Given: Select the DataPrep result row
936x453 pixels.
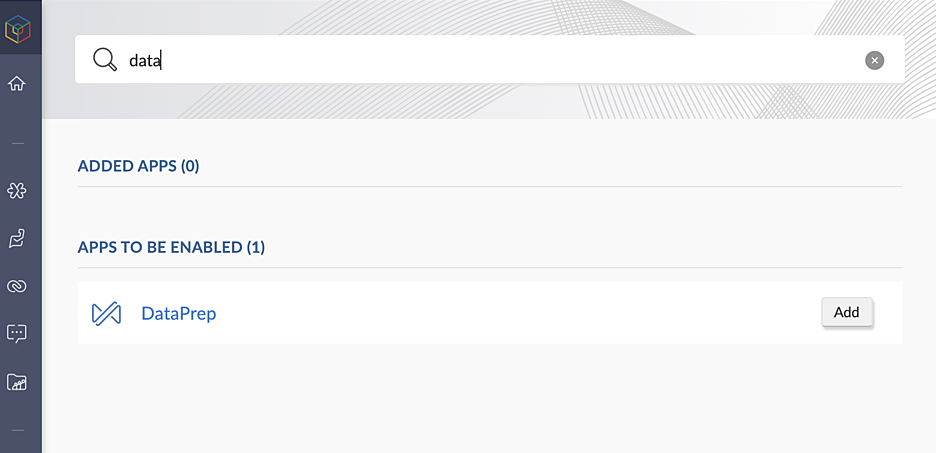Looking at the screenshot, I should pos(489,312).
